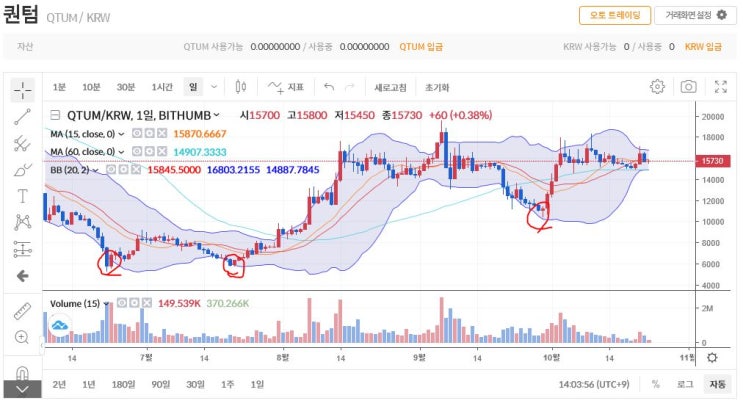Switch to 30분 interval
743x406 pixels.
coord(126,87)
